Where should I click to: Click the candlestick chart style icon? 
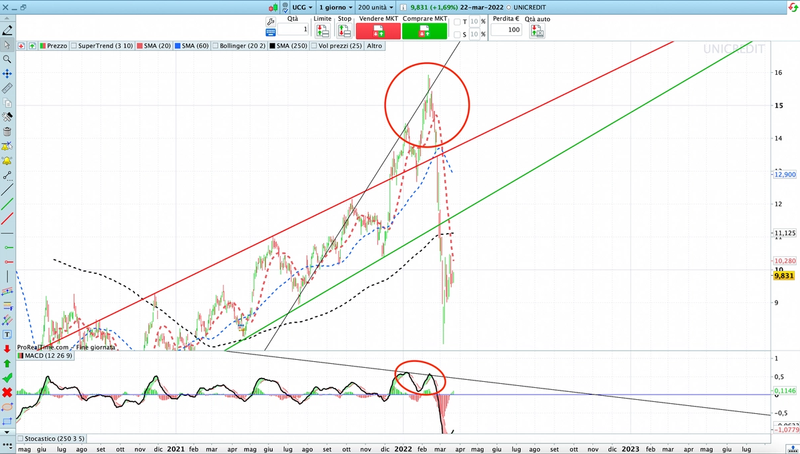coord(274,7)
